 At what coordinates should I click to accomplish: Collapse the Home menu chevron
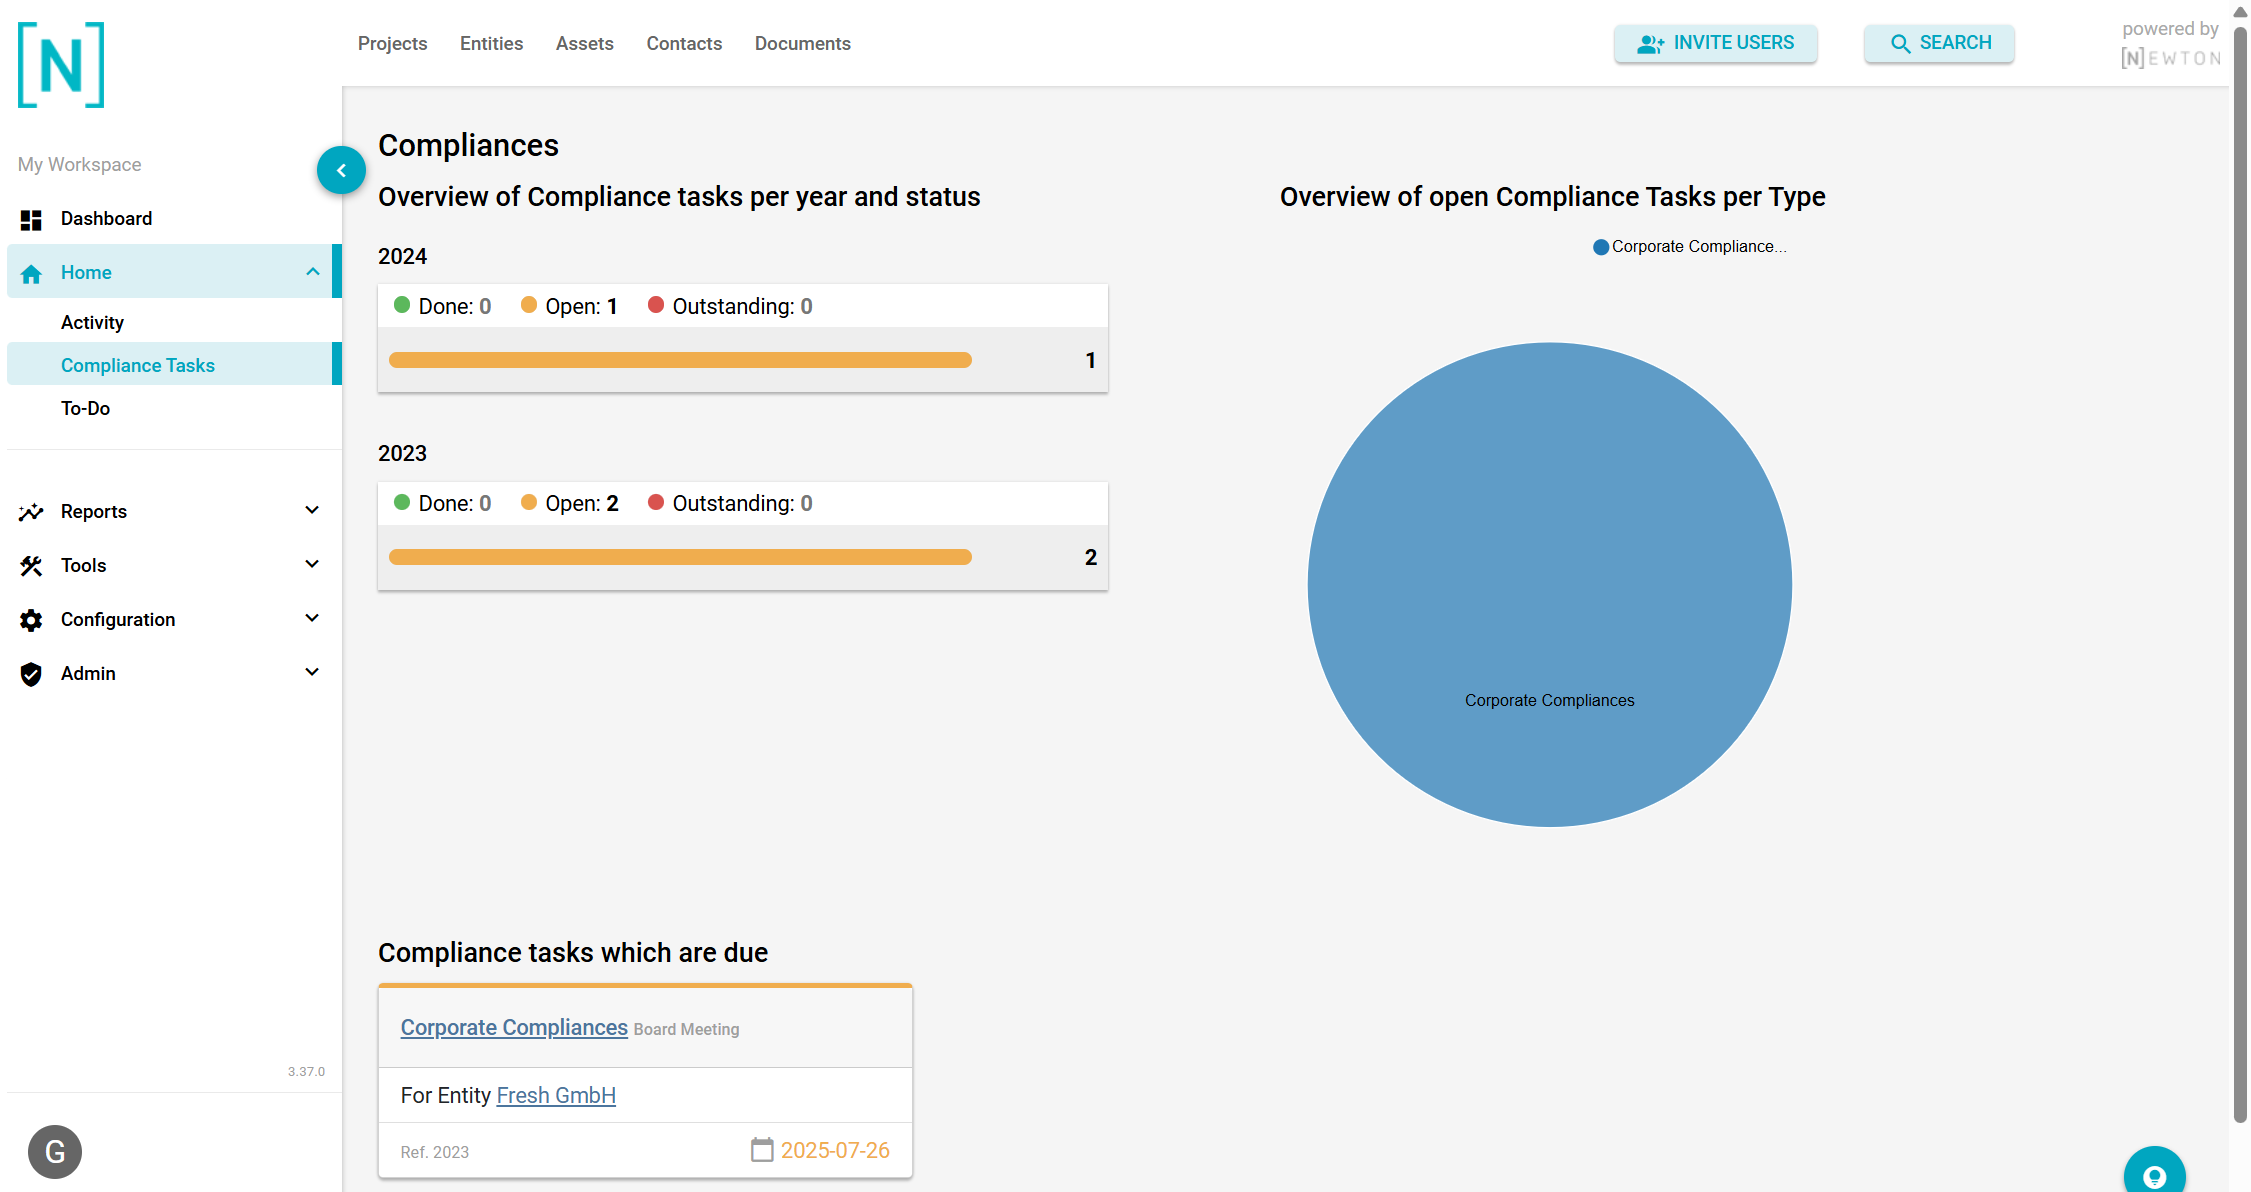(313, 272)
